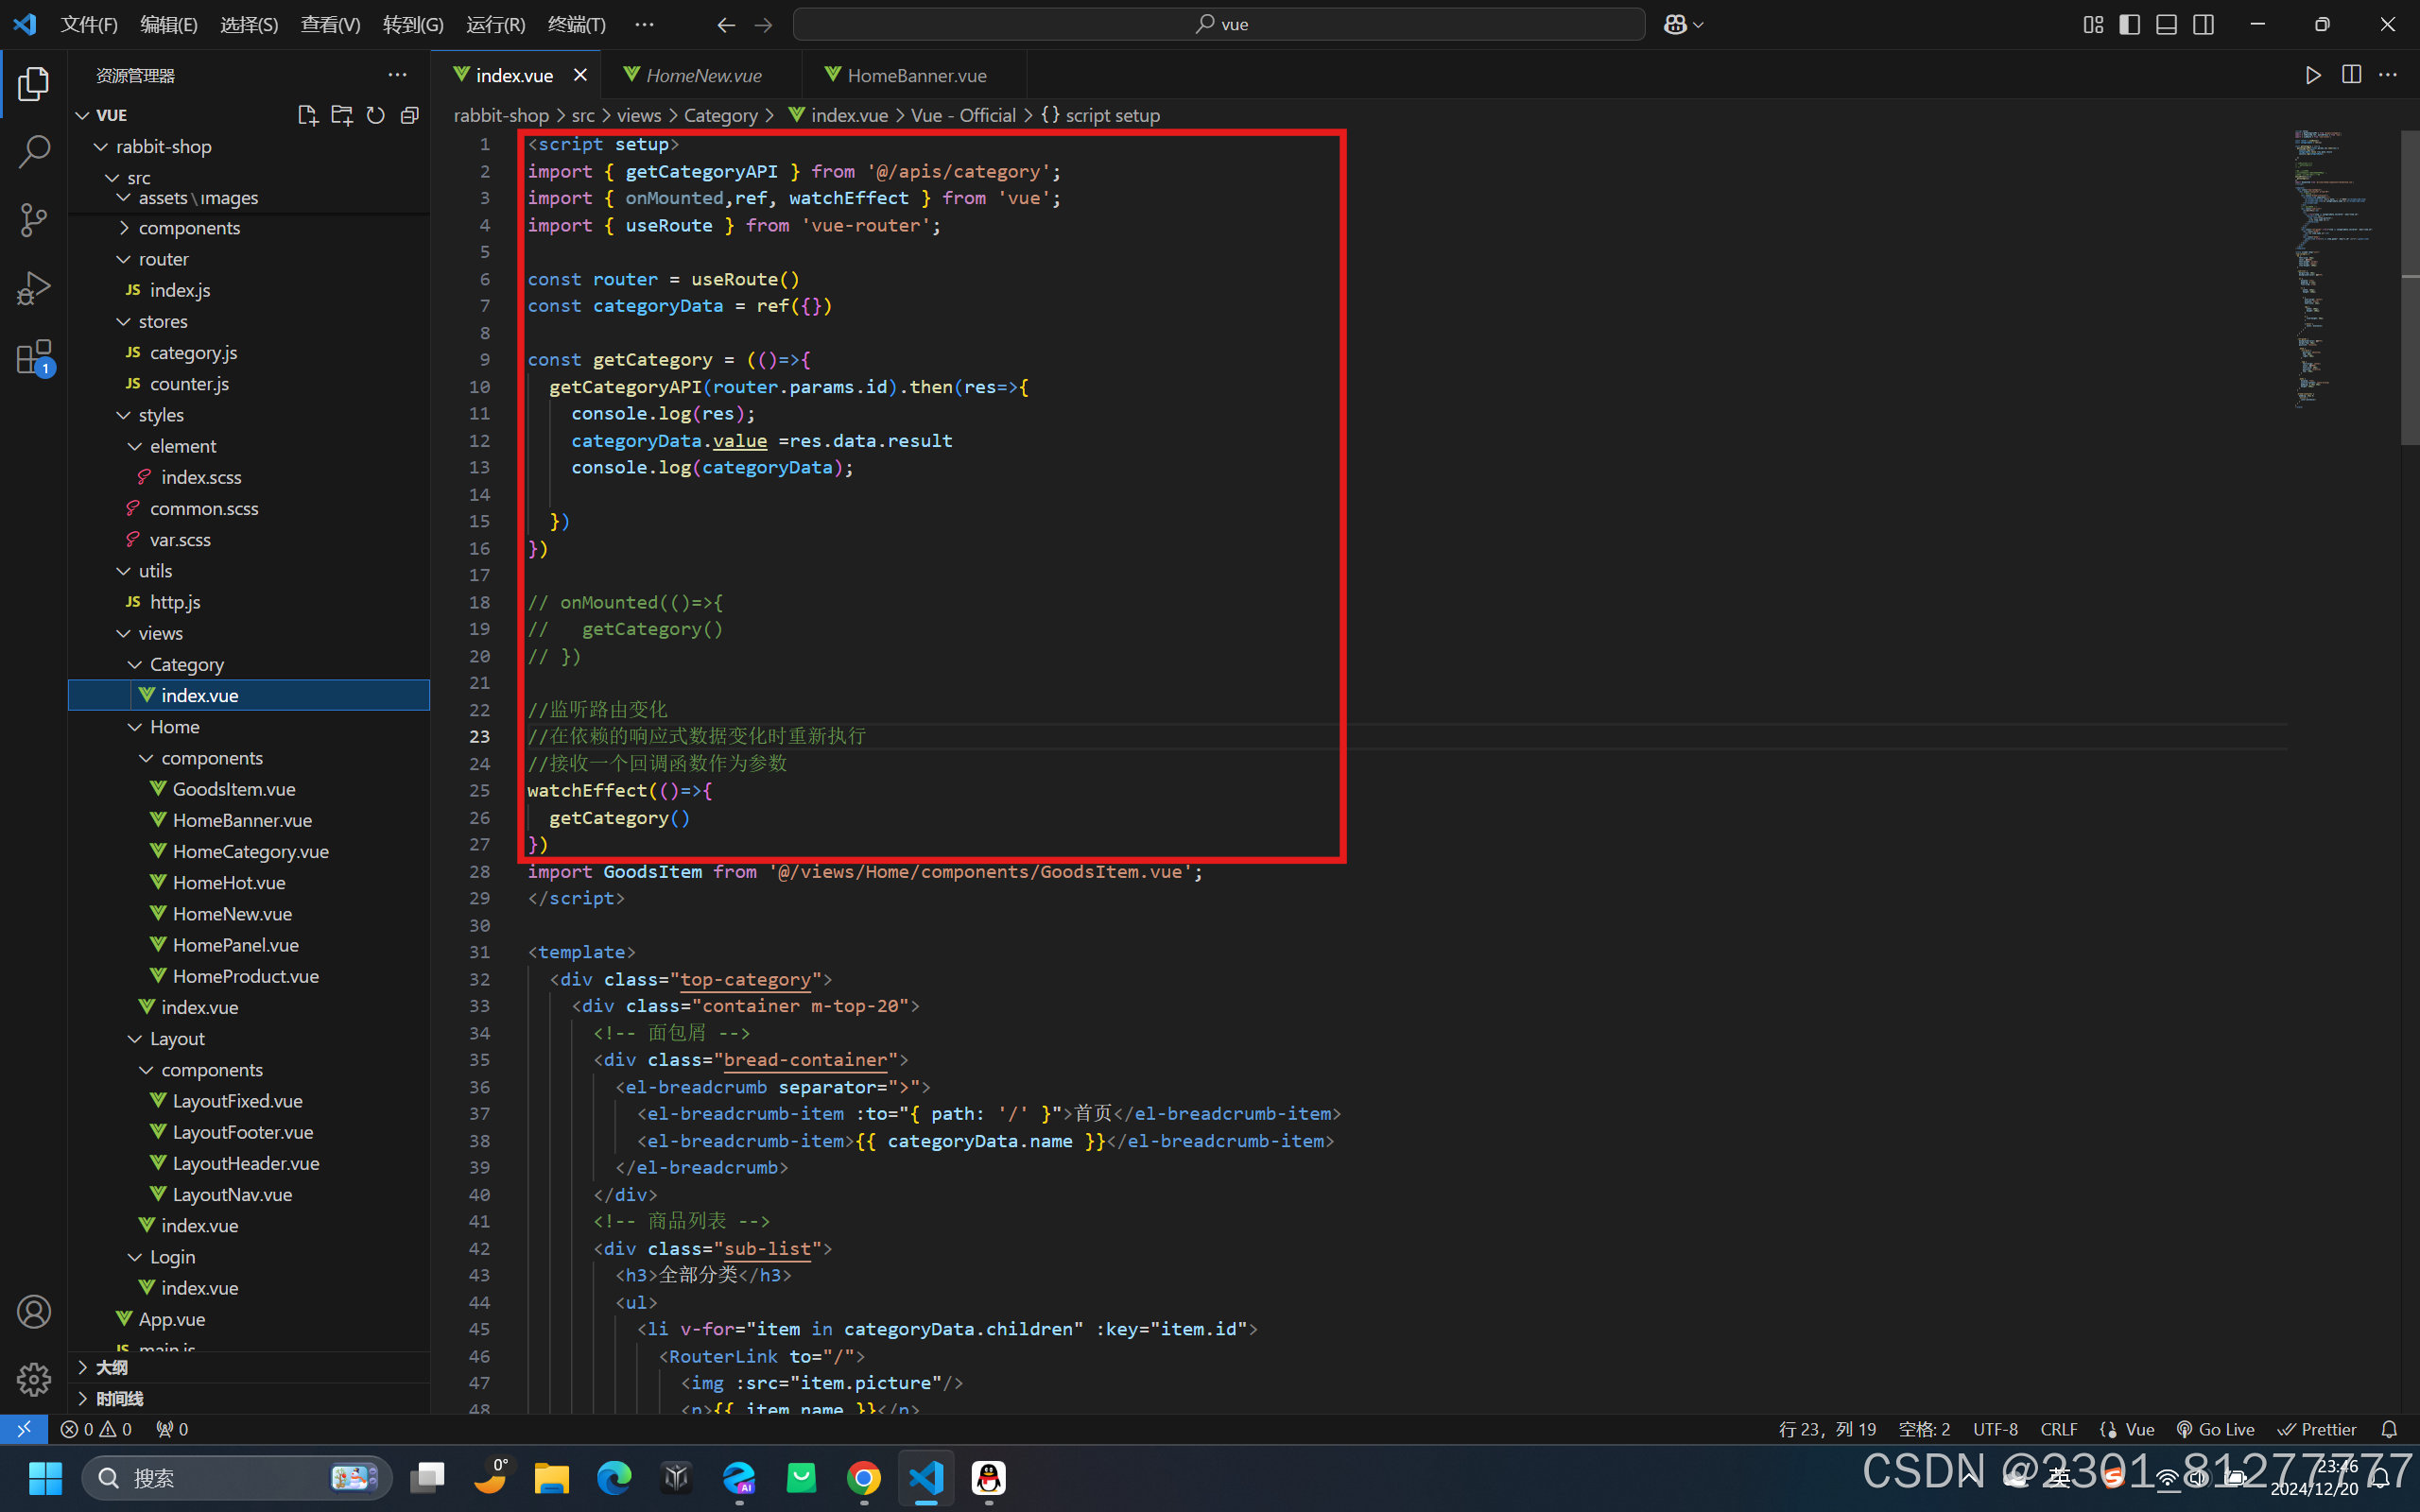Switch to HomeBanner.vue tab

(915, 75)
